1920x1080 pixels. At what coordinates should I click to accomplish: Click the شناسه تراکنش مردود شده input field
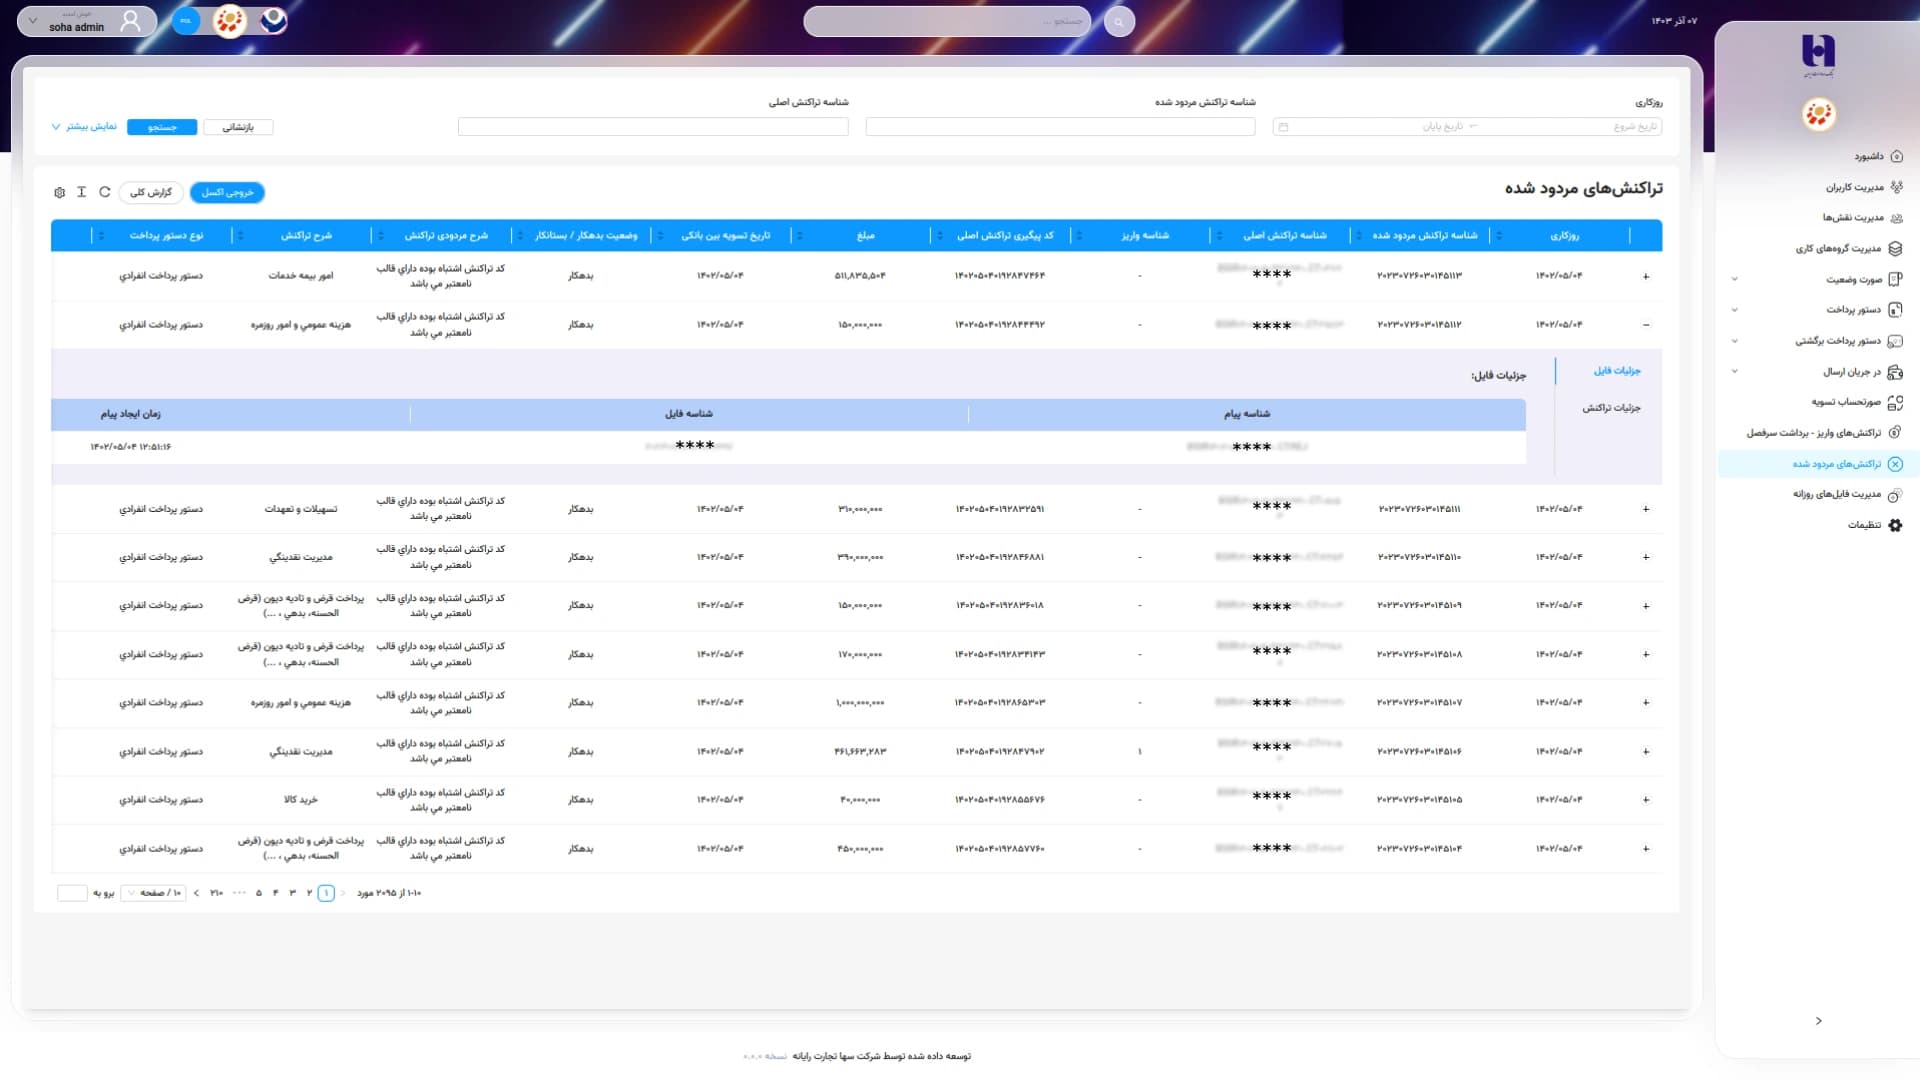[1060, 127]
